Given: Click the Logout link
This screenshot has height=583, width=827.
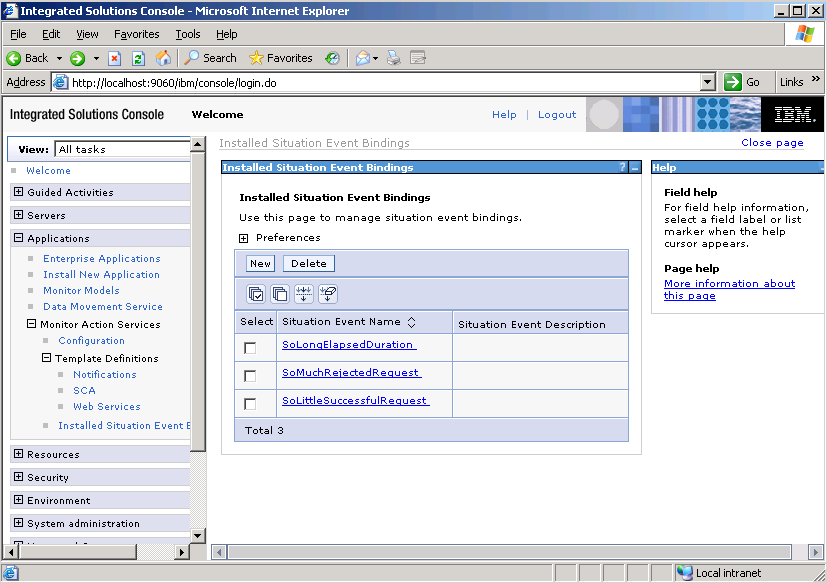Looking at the screenshot, I should coord(557,114).
